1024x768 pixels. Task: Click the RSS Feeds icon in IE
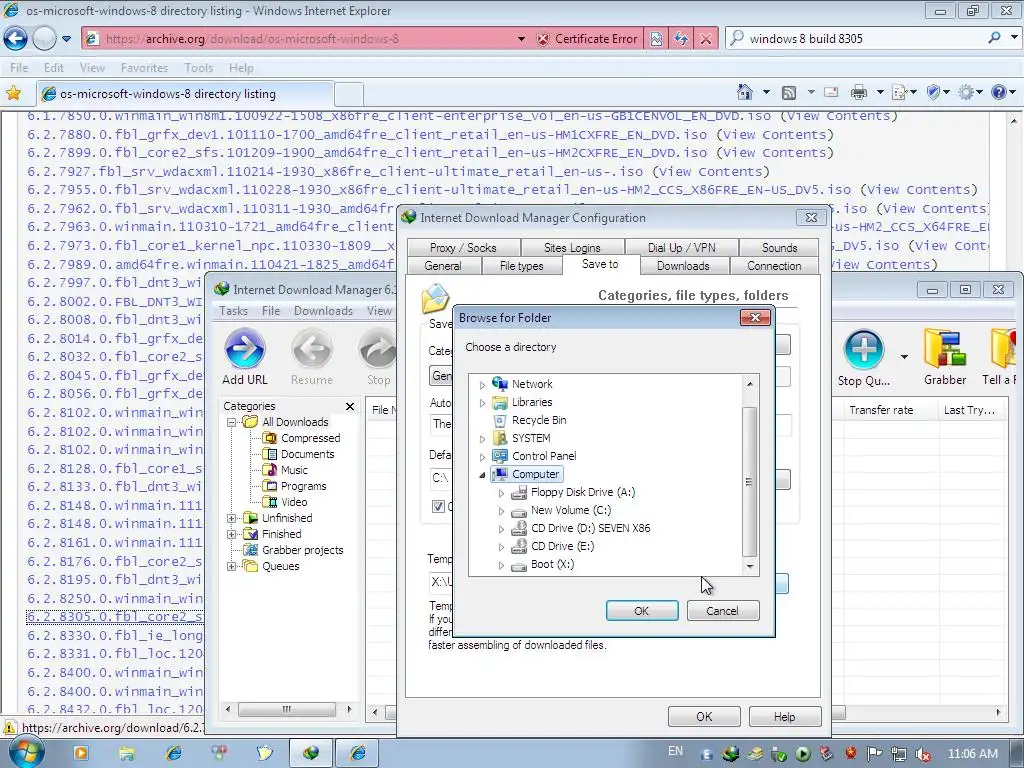pos(789,93)
